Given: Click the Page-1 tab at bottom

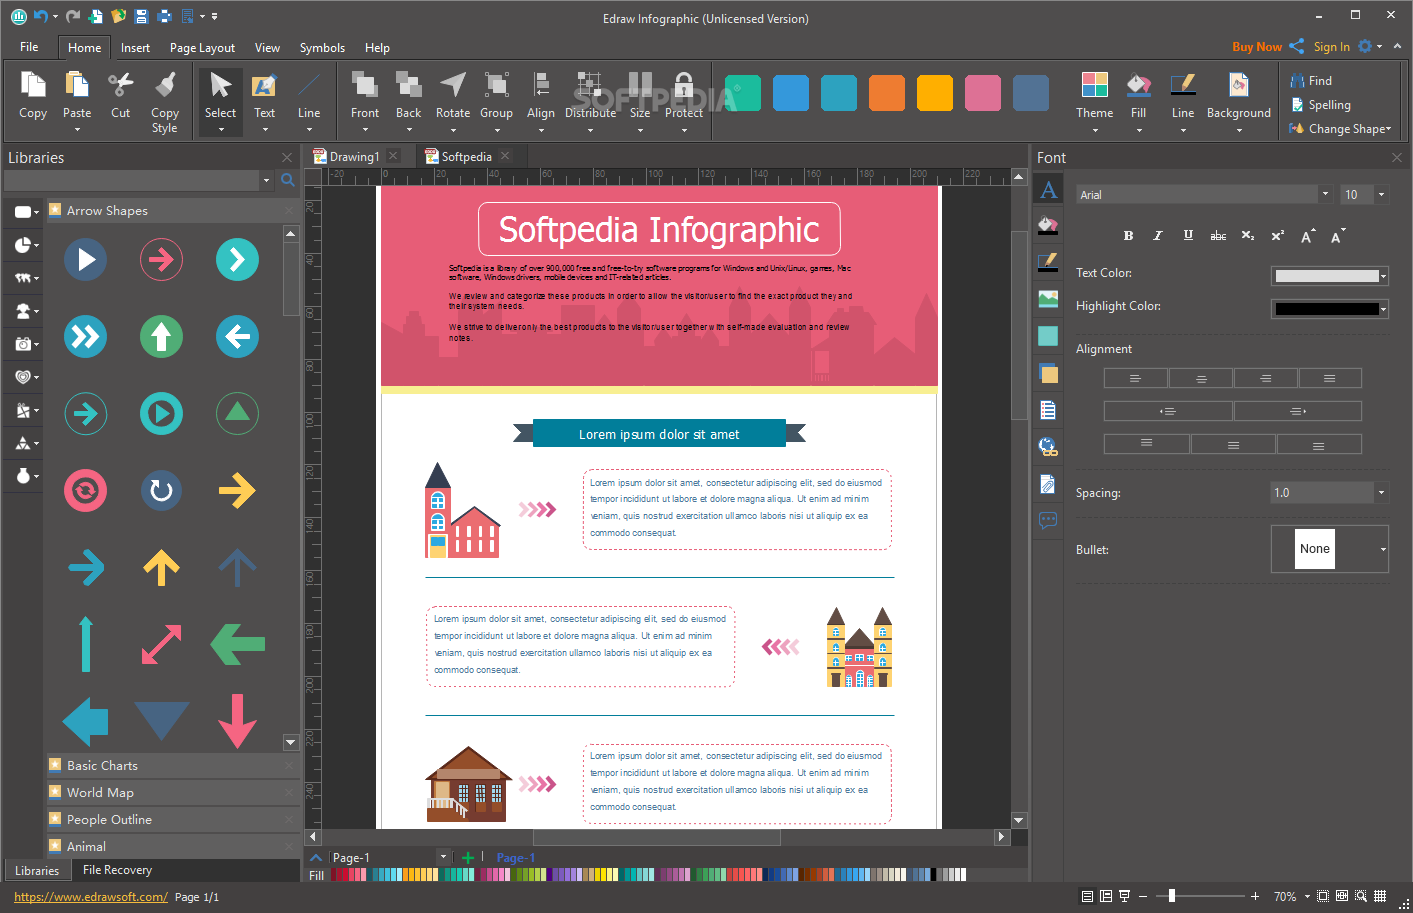Looking at the screenshot, I should tap(515, 858).
